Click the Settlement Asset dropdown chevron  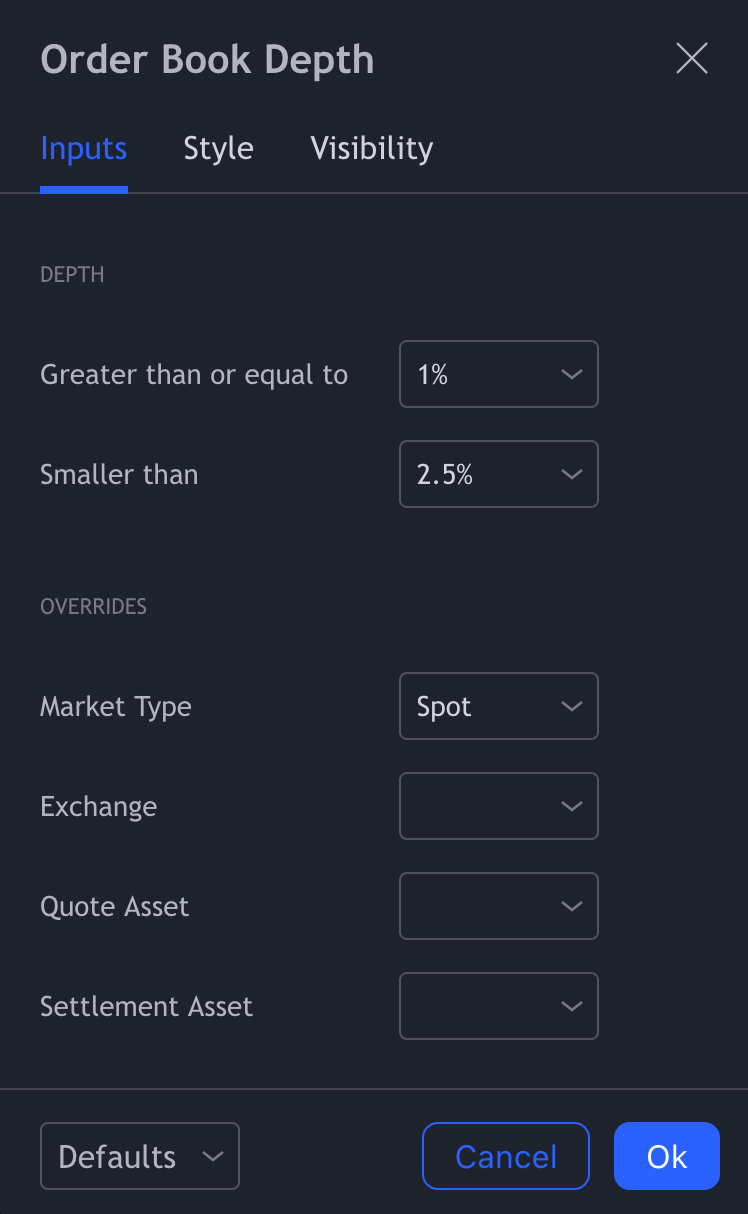[572, 1006]
